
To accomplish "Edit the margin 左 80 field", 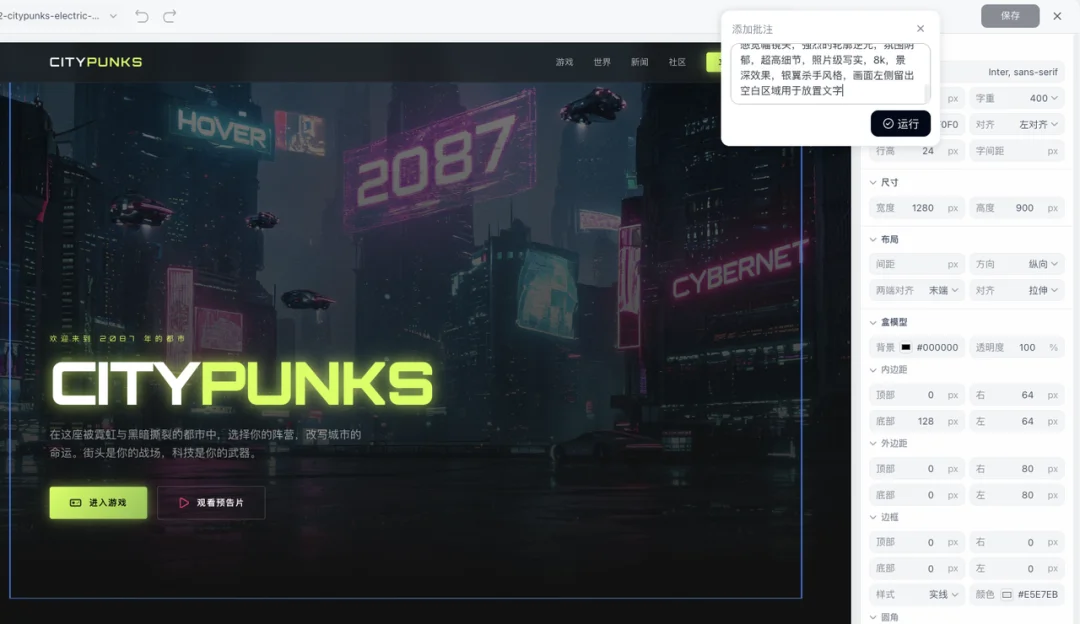I will point(1017,495).
